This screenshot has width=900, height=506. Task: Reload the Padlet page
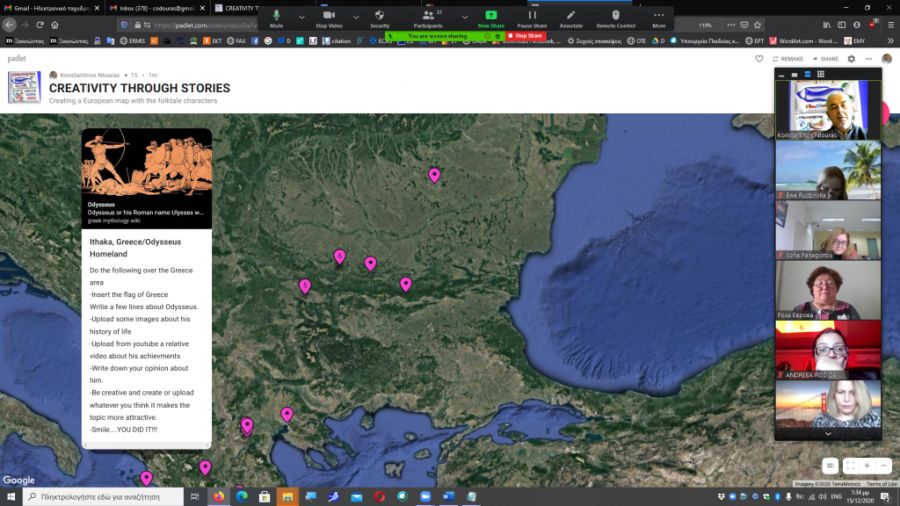point(40,25)
